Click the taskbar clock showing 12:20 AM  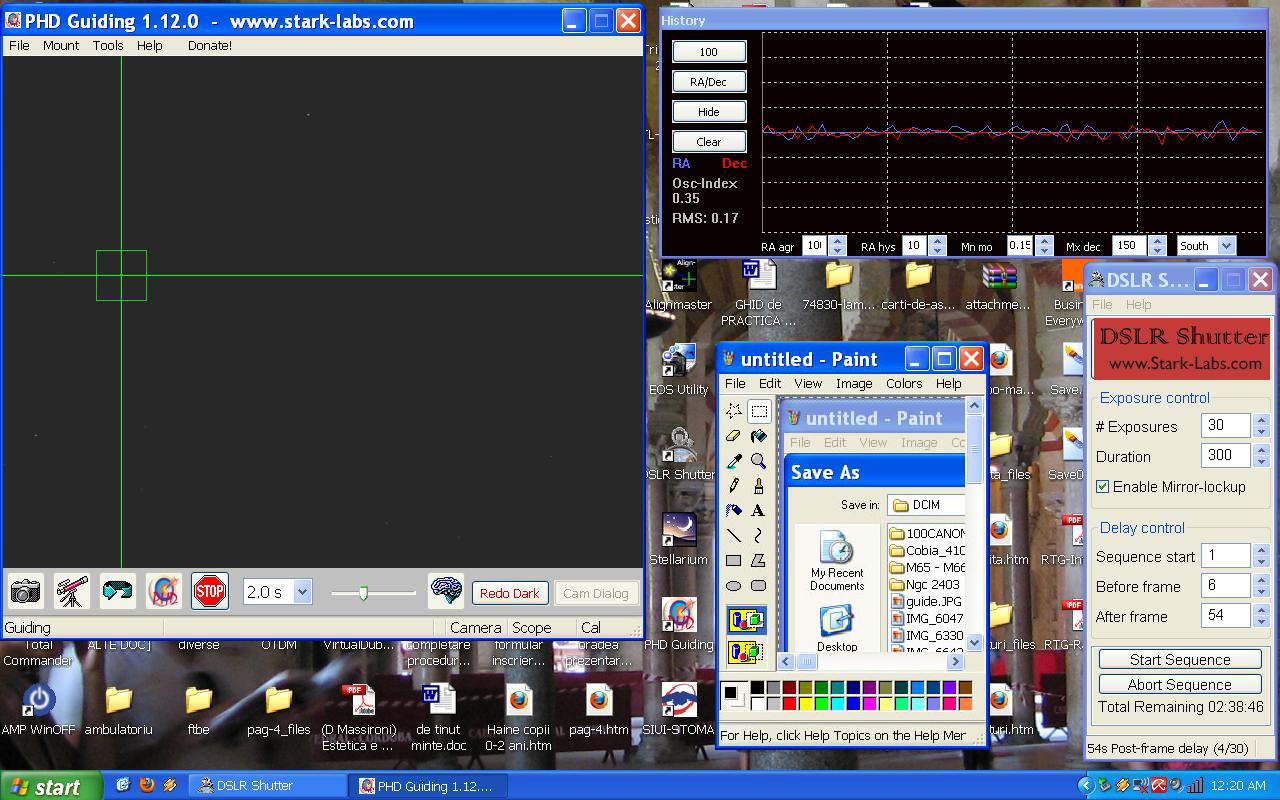pyautogui.click(x=1238, y=786)
